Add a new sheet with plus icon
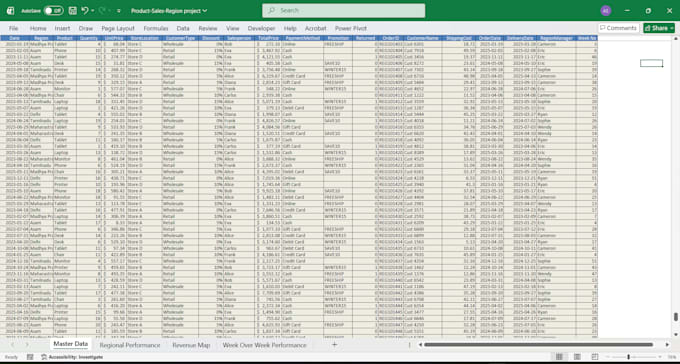Screen dimensions: 680x364 tap(334, 345)
